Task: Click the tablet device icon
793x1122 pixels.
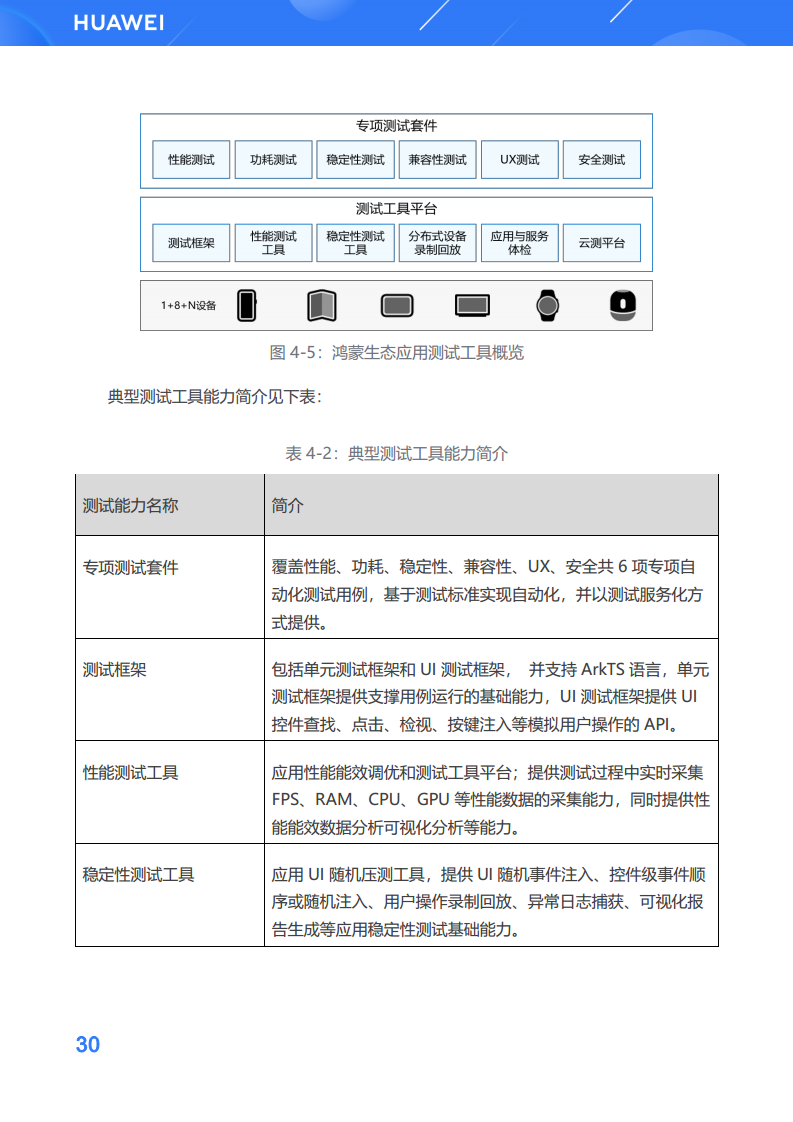Action: tap(397, 306)
